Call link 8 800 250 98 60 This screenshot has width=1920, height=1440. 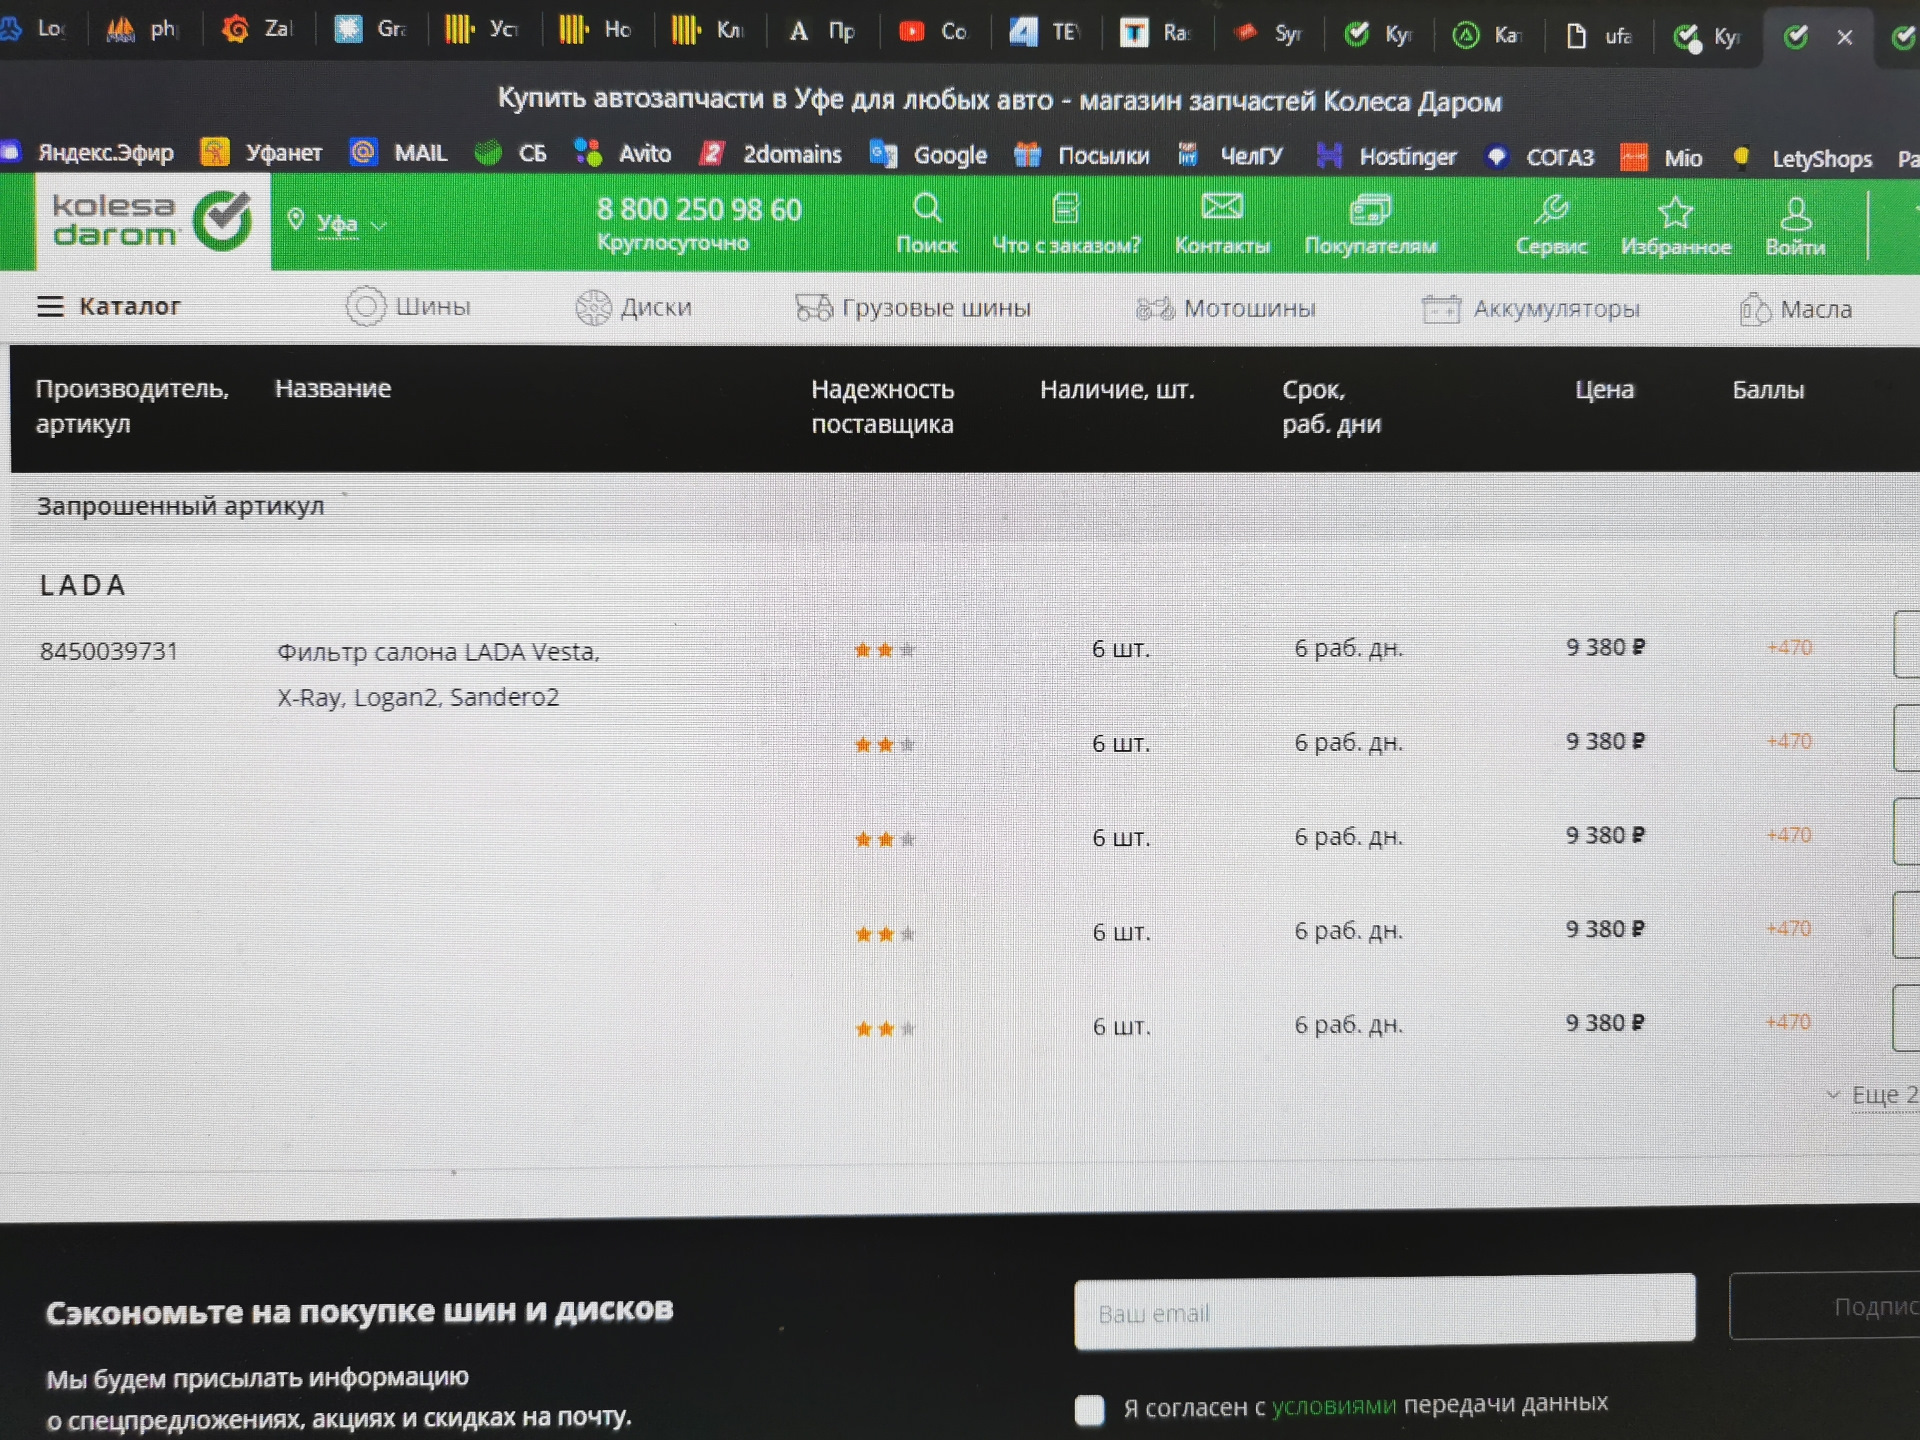pos(699,209)
